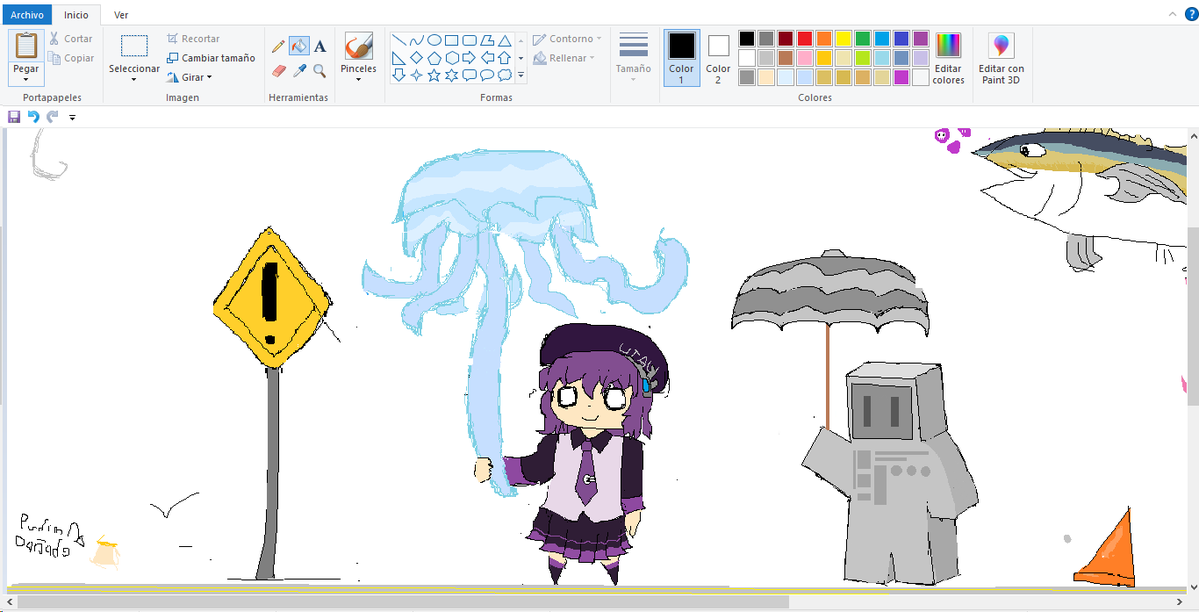
Task: Select the Magnifier tool
Action: pos(320,70)
